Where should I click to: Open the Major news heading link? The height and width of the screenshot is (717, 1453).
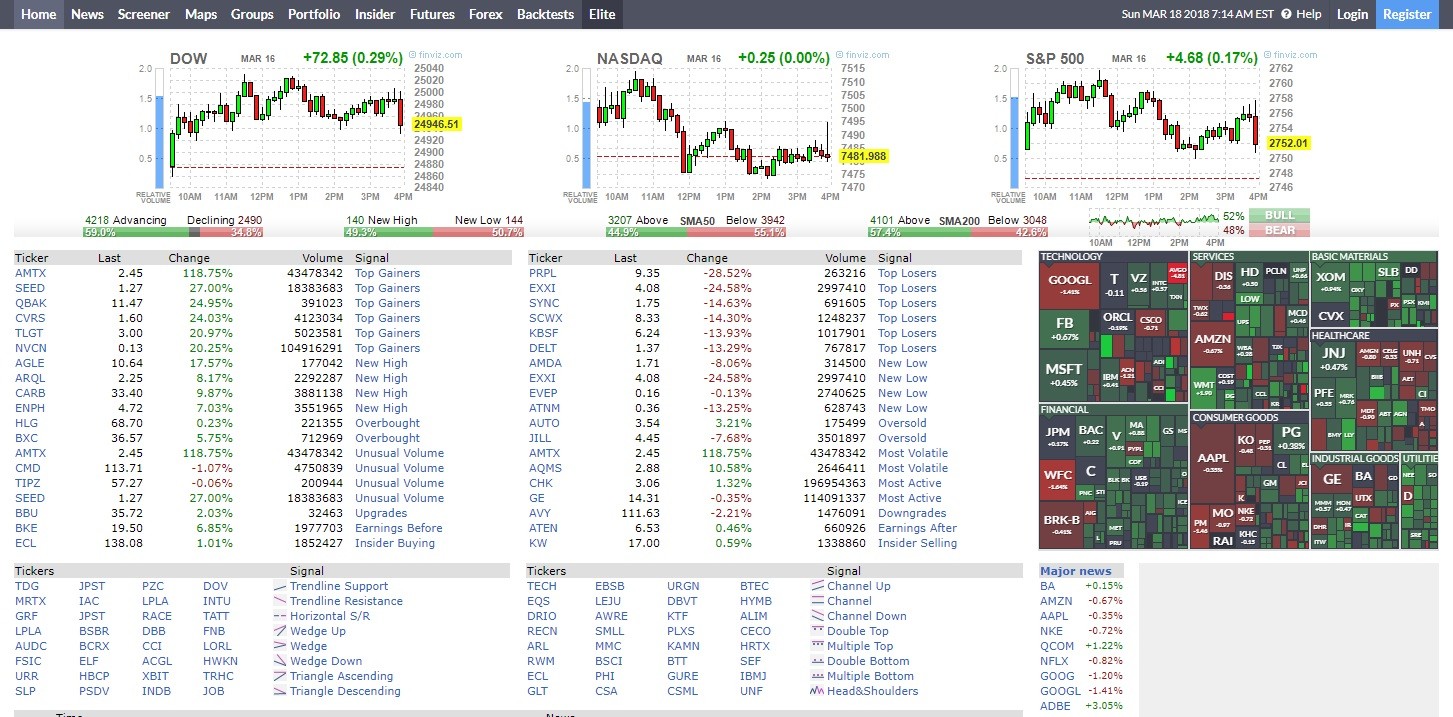click(x=1075, y=571)
